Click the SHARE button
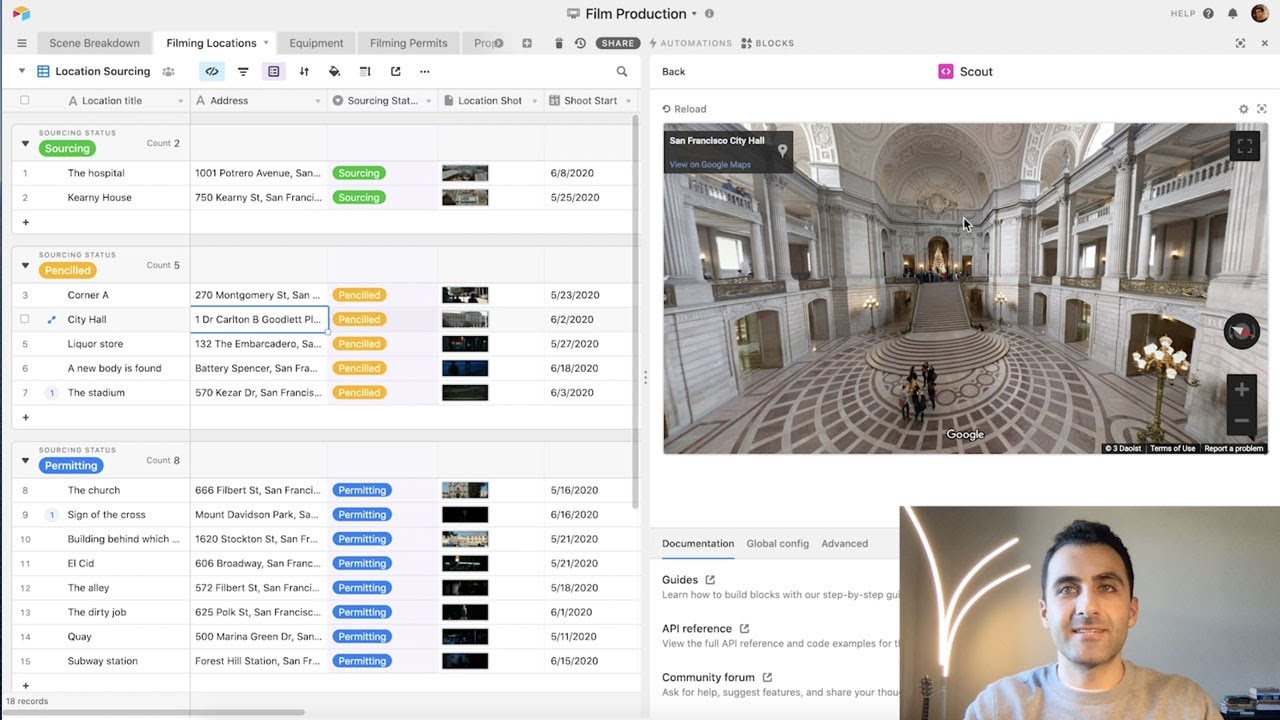1280x720 pixels. [618, 43]
